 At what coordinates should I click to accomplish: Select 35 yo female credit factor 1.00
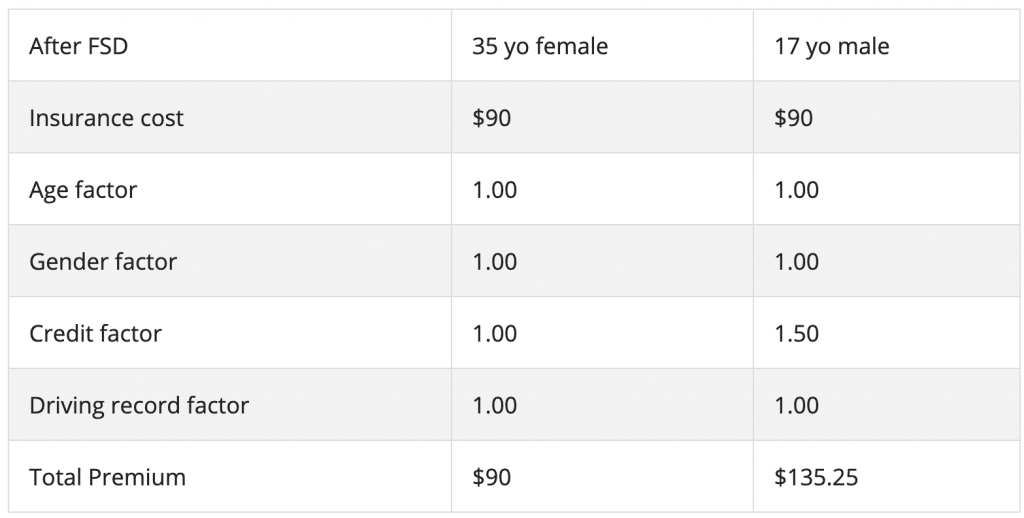(x=495, y=334)
